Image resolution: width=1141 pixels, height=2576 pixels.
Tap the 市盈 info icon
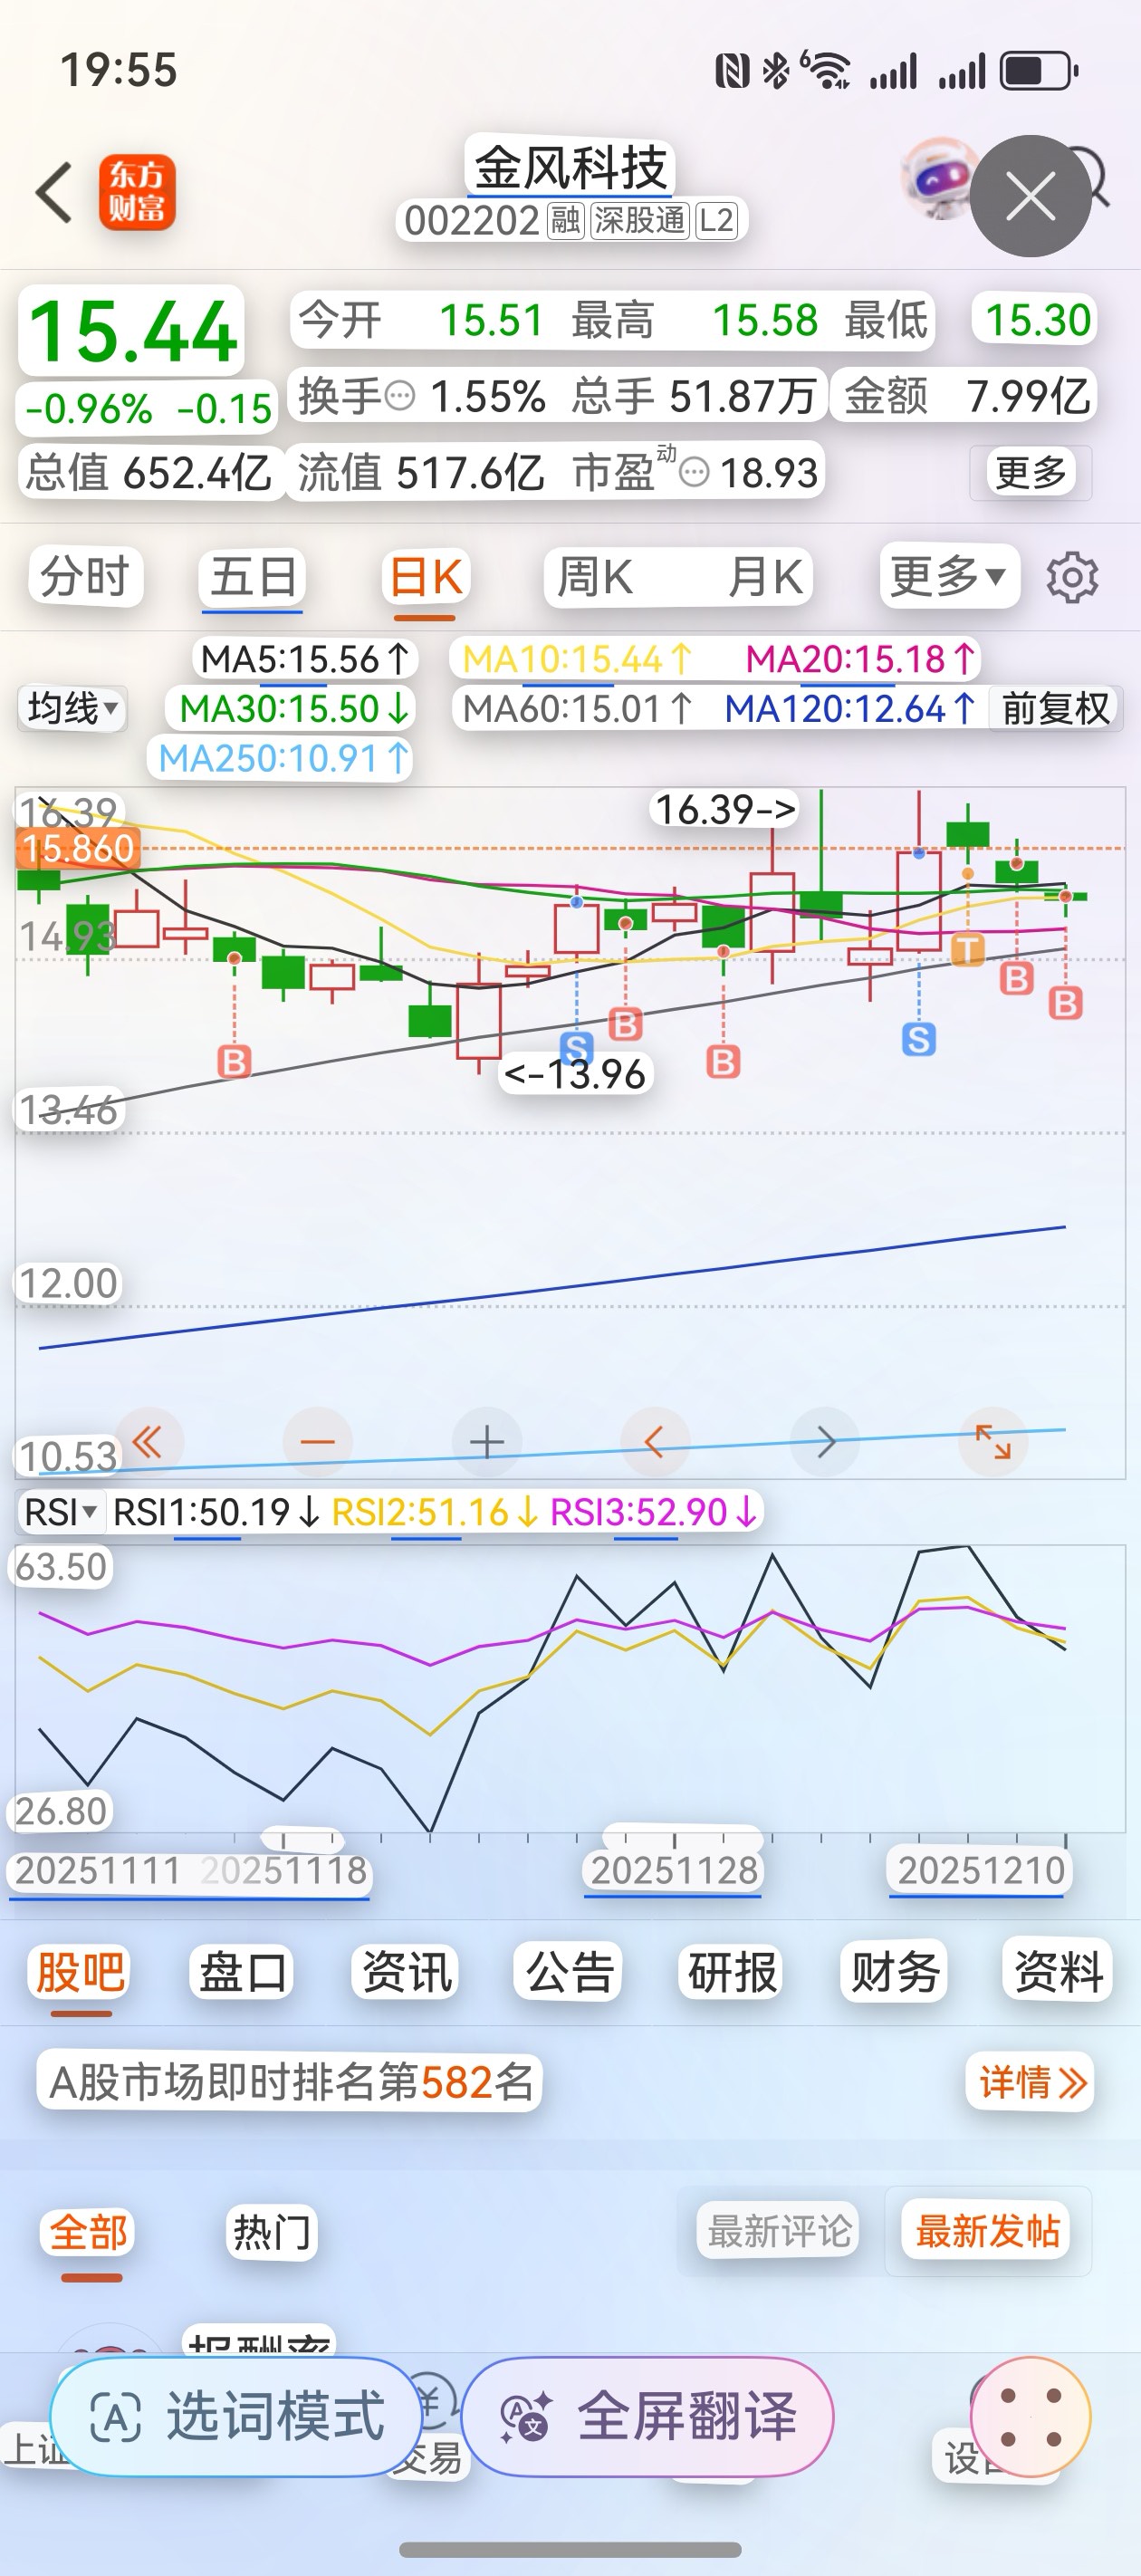(x=693, y=472)
